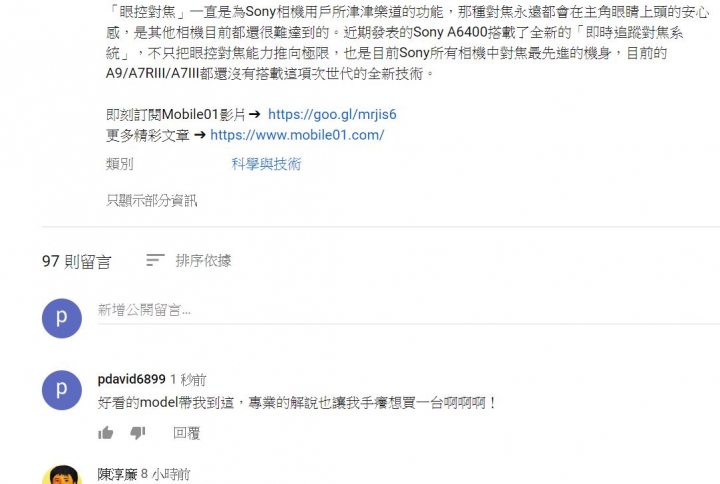Dislike pdavid6899's comment with thumbs down
The width and height of the screenshot is (720, 484).
click(138, 433)
